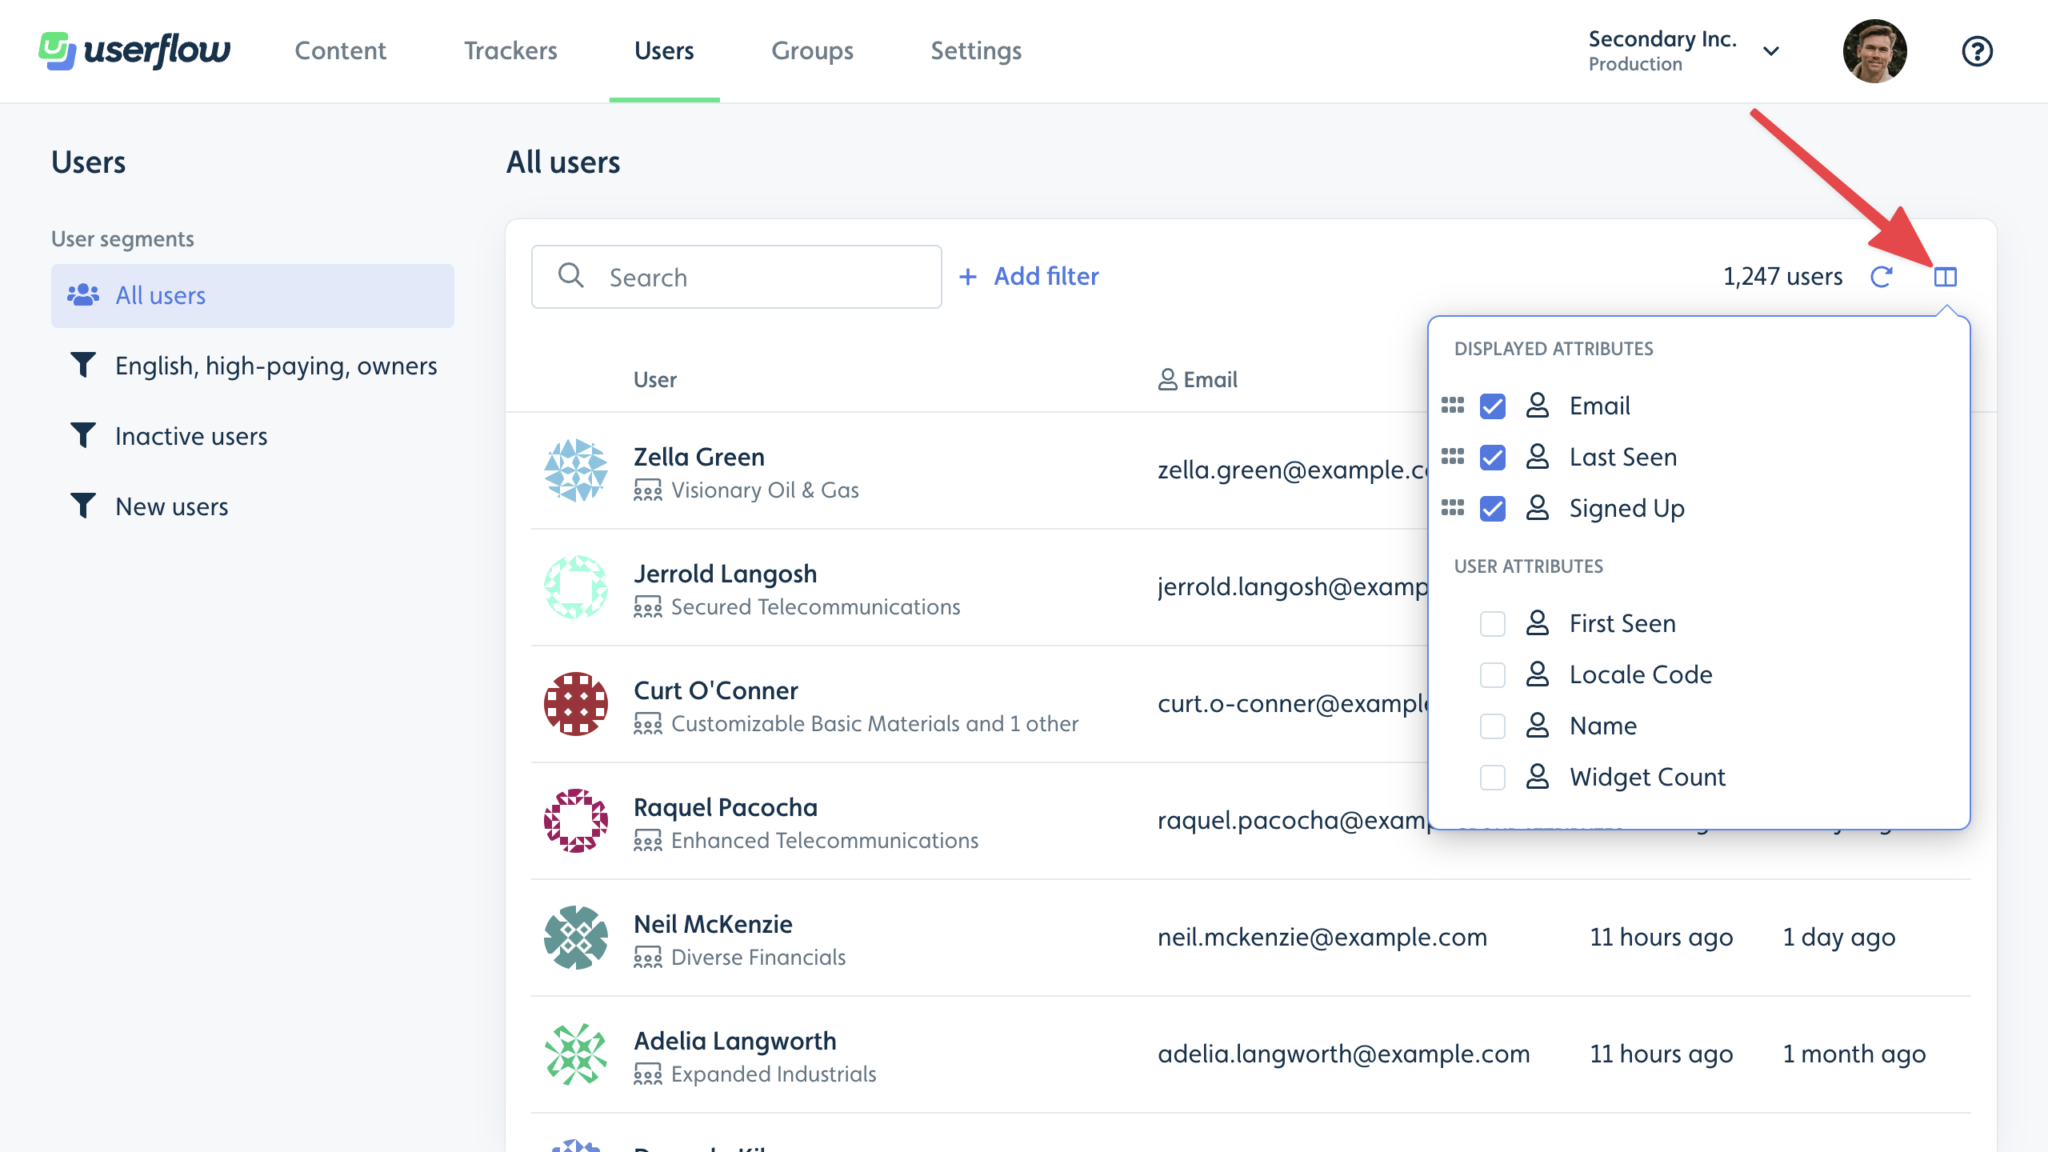The image size is (2048, 1152).
Task: Select the All users segment people icon
Action: tap(83, 294)
